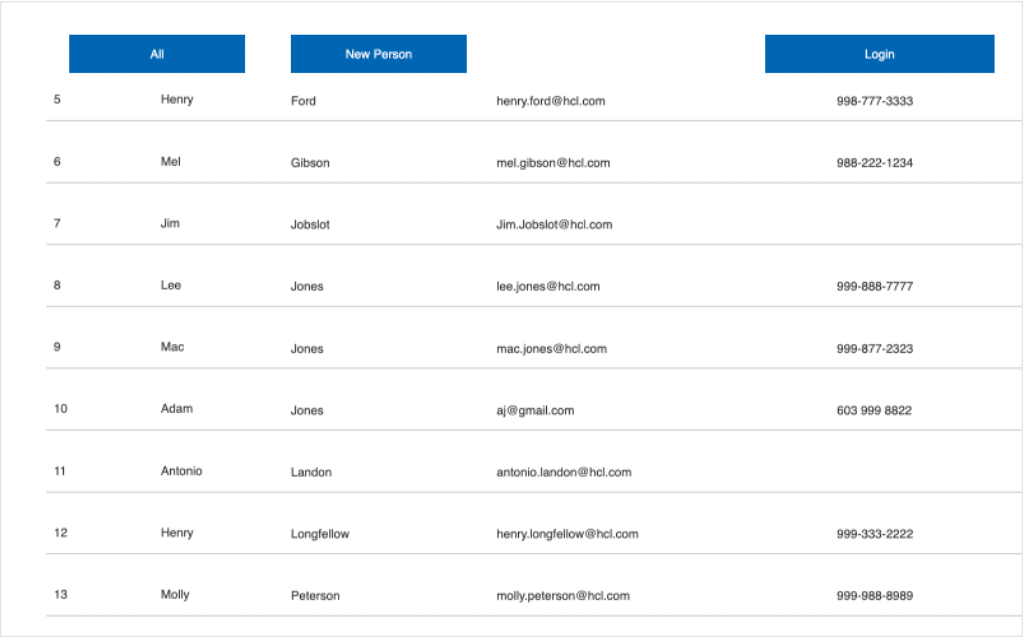
Task: Click first name Antonio
Action: (182, 471)
